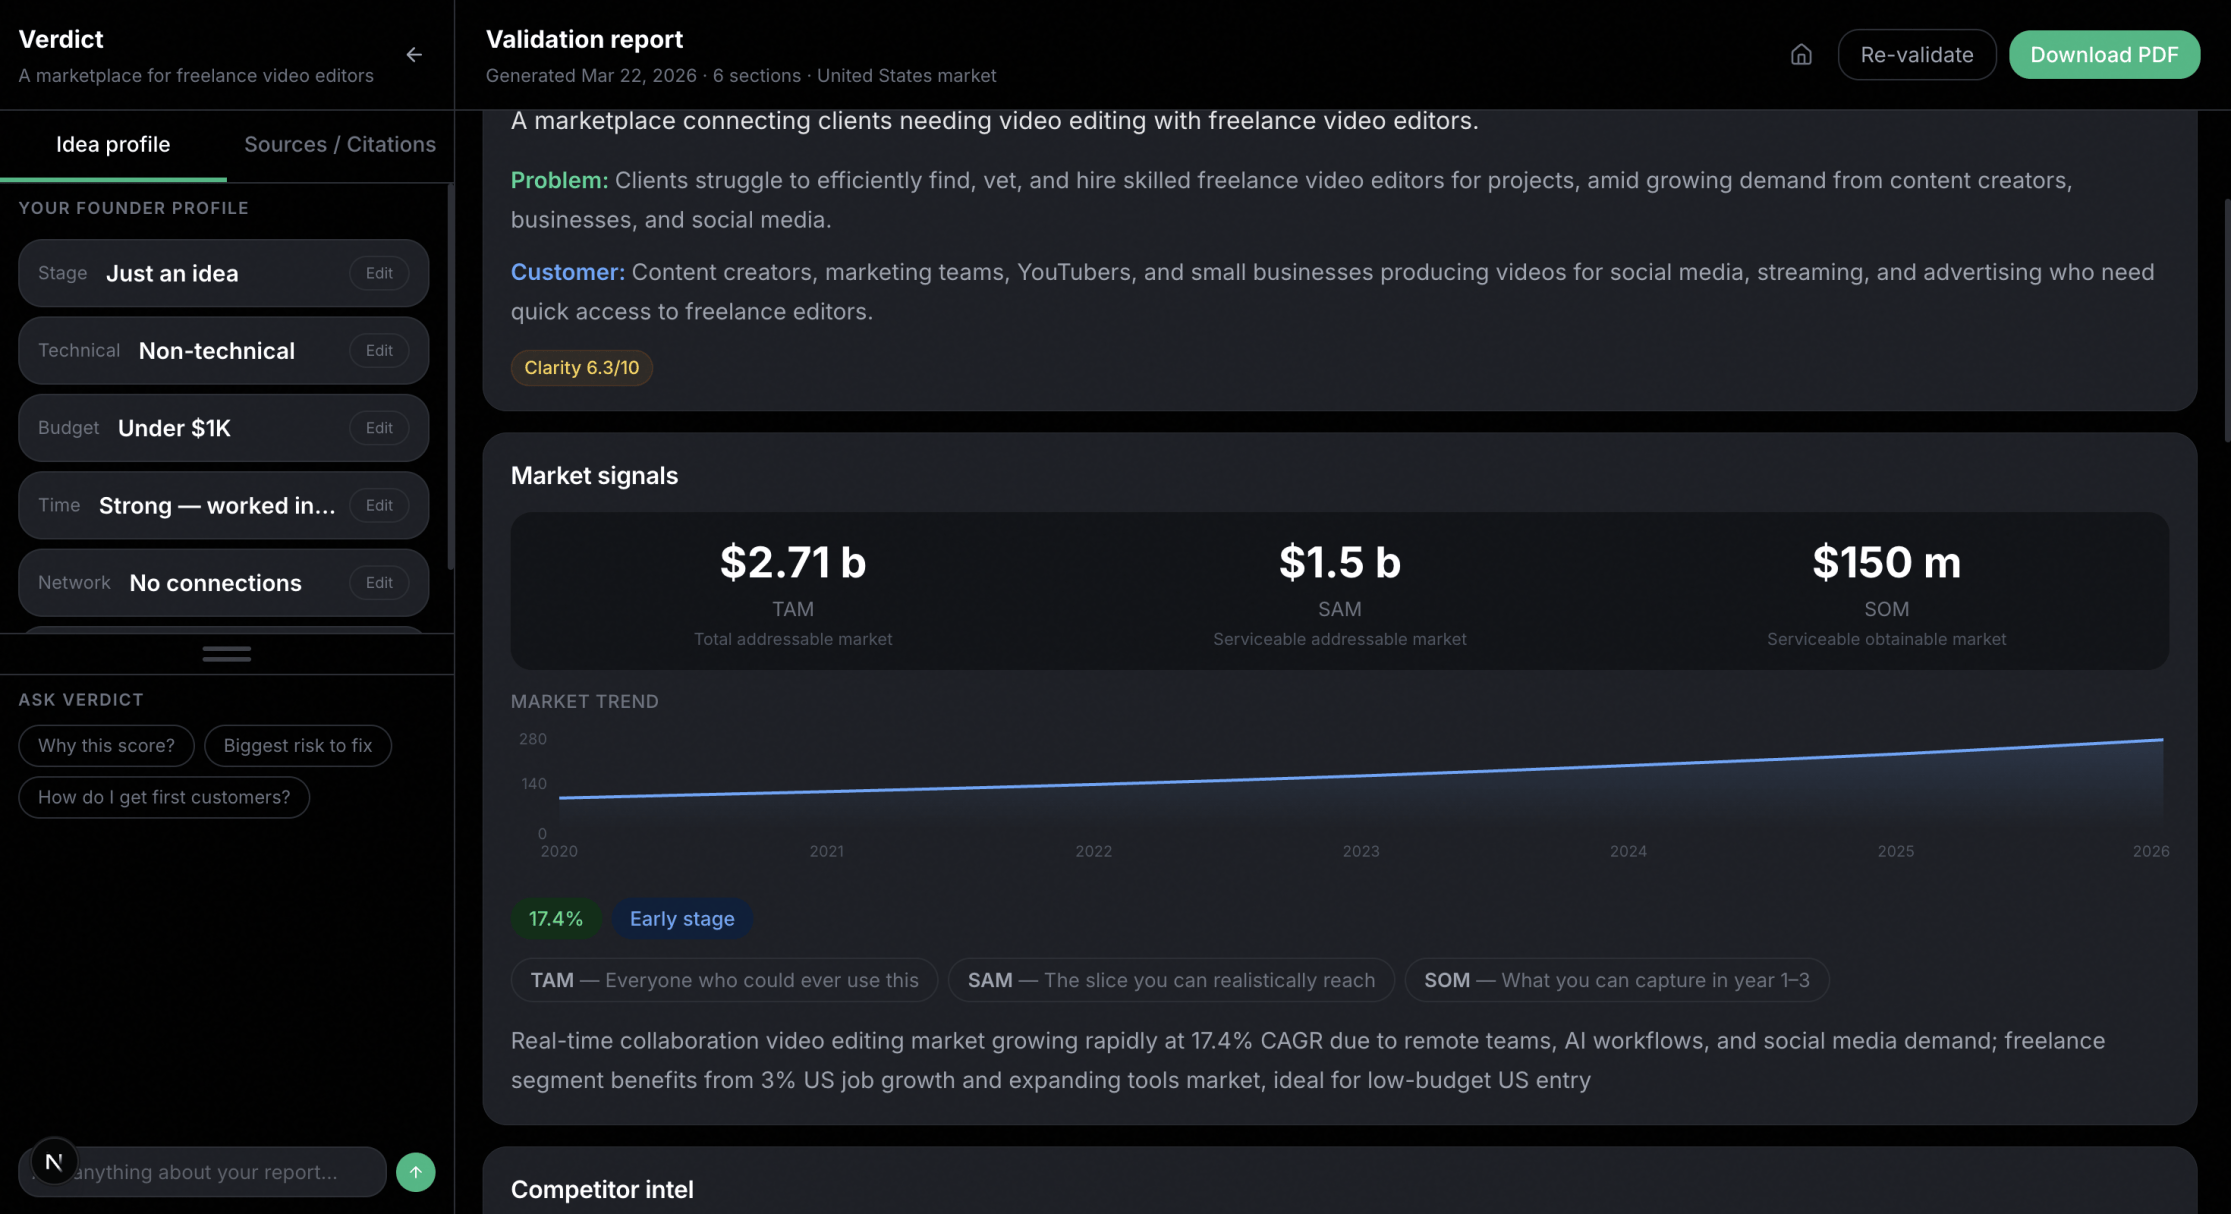Select the Idea profile tab
2231x1214 pixels.
(x=113, y=144)
